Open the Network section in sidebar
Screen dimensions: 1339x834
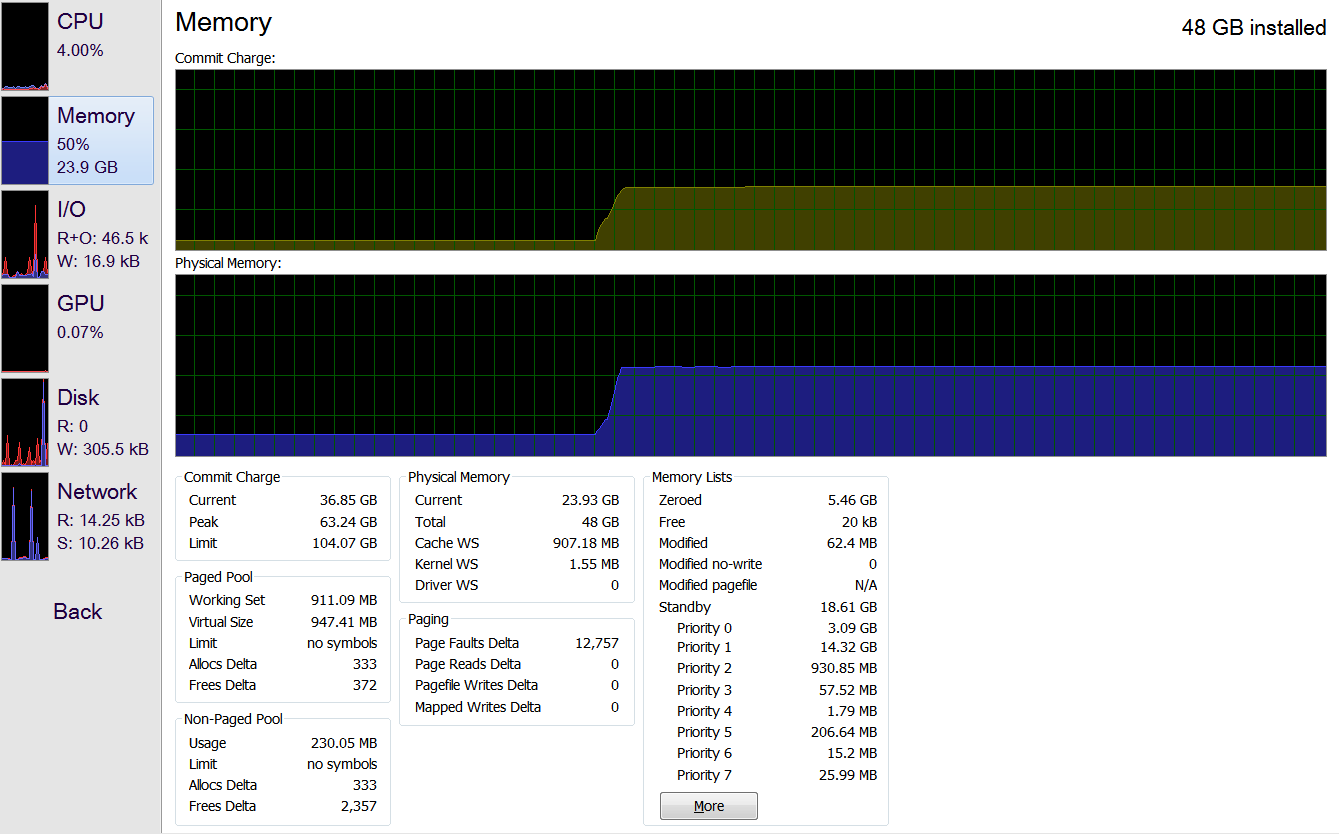77,516
